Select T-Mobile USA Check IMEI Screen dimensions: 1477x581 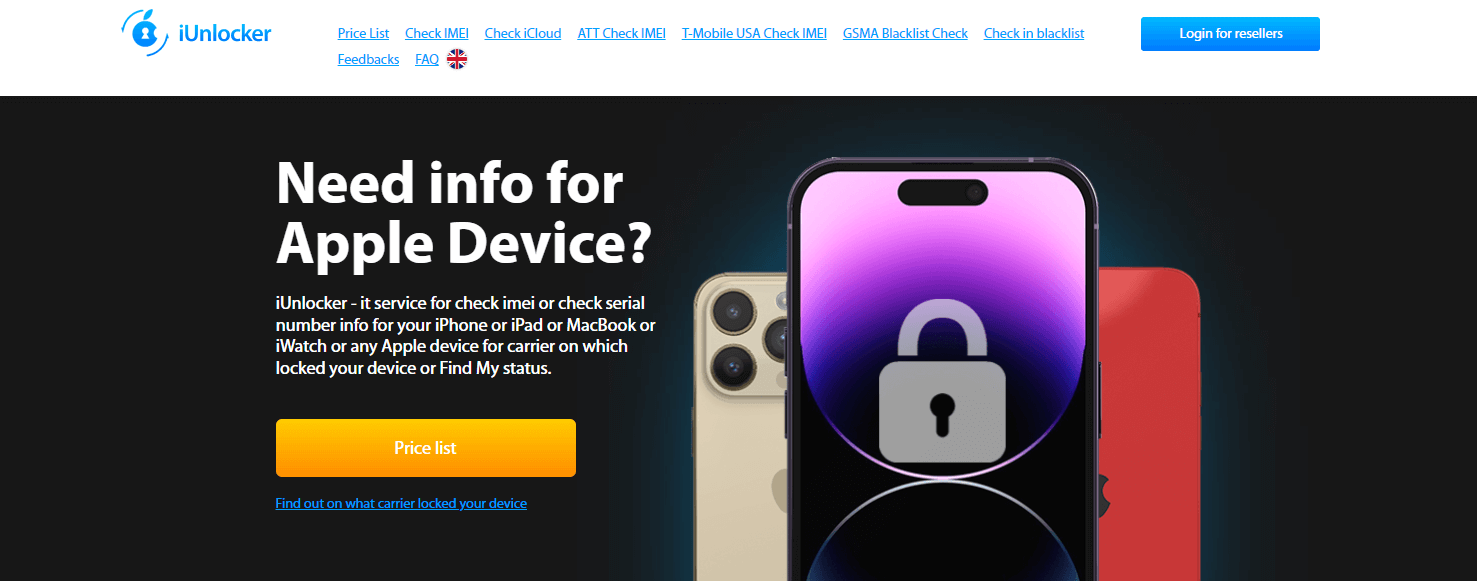pyautogui.click(x=754, y=33)
